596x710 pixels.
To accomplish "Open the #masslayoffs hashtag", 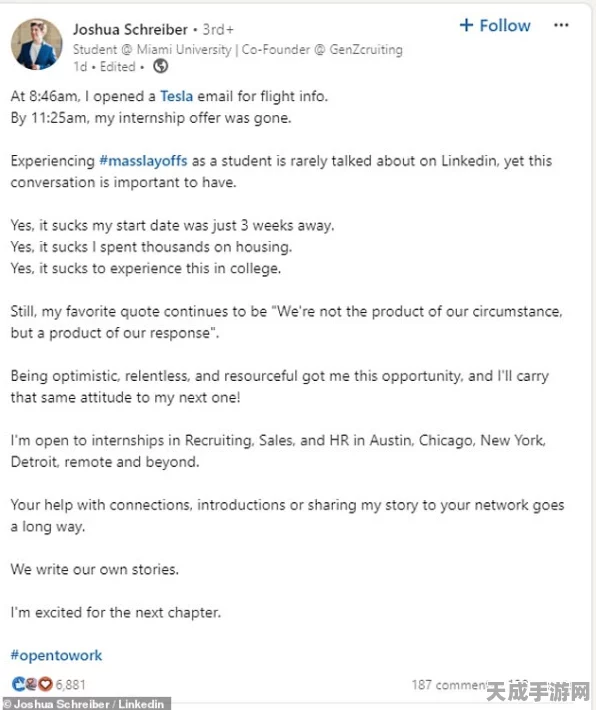I will (143, 161).
